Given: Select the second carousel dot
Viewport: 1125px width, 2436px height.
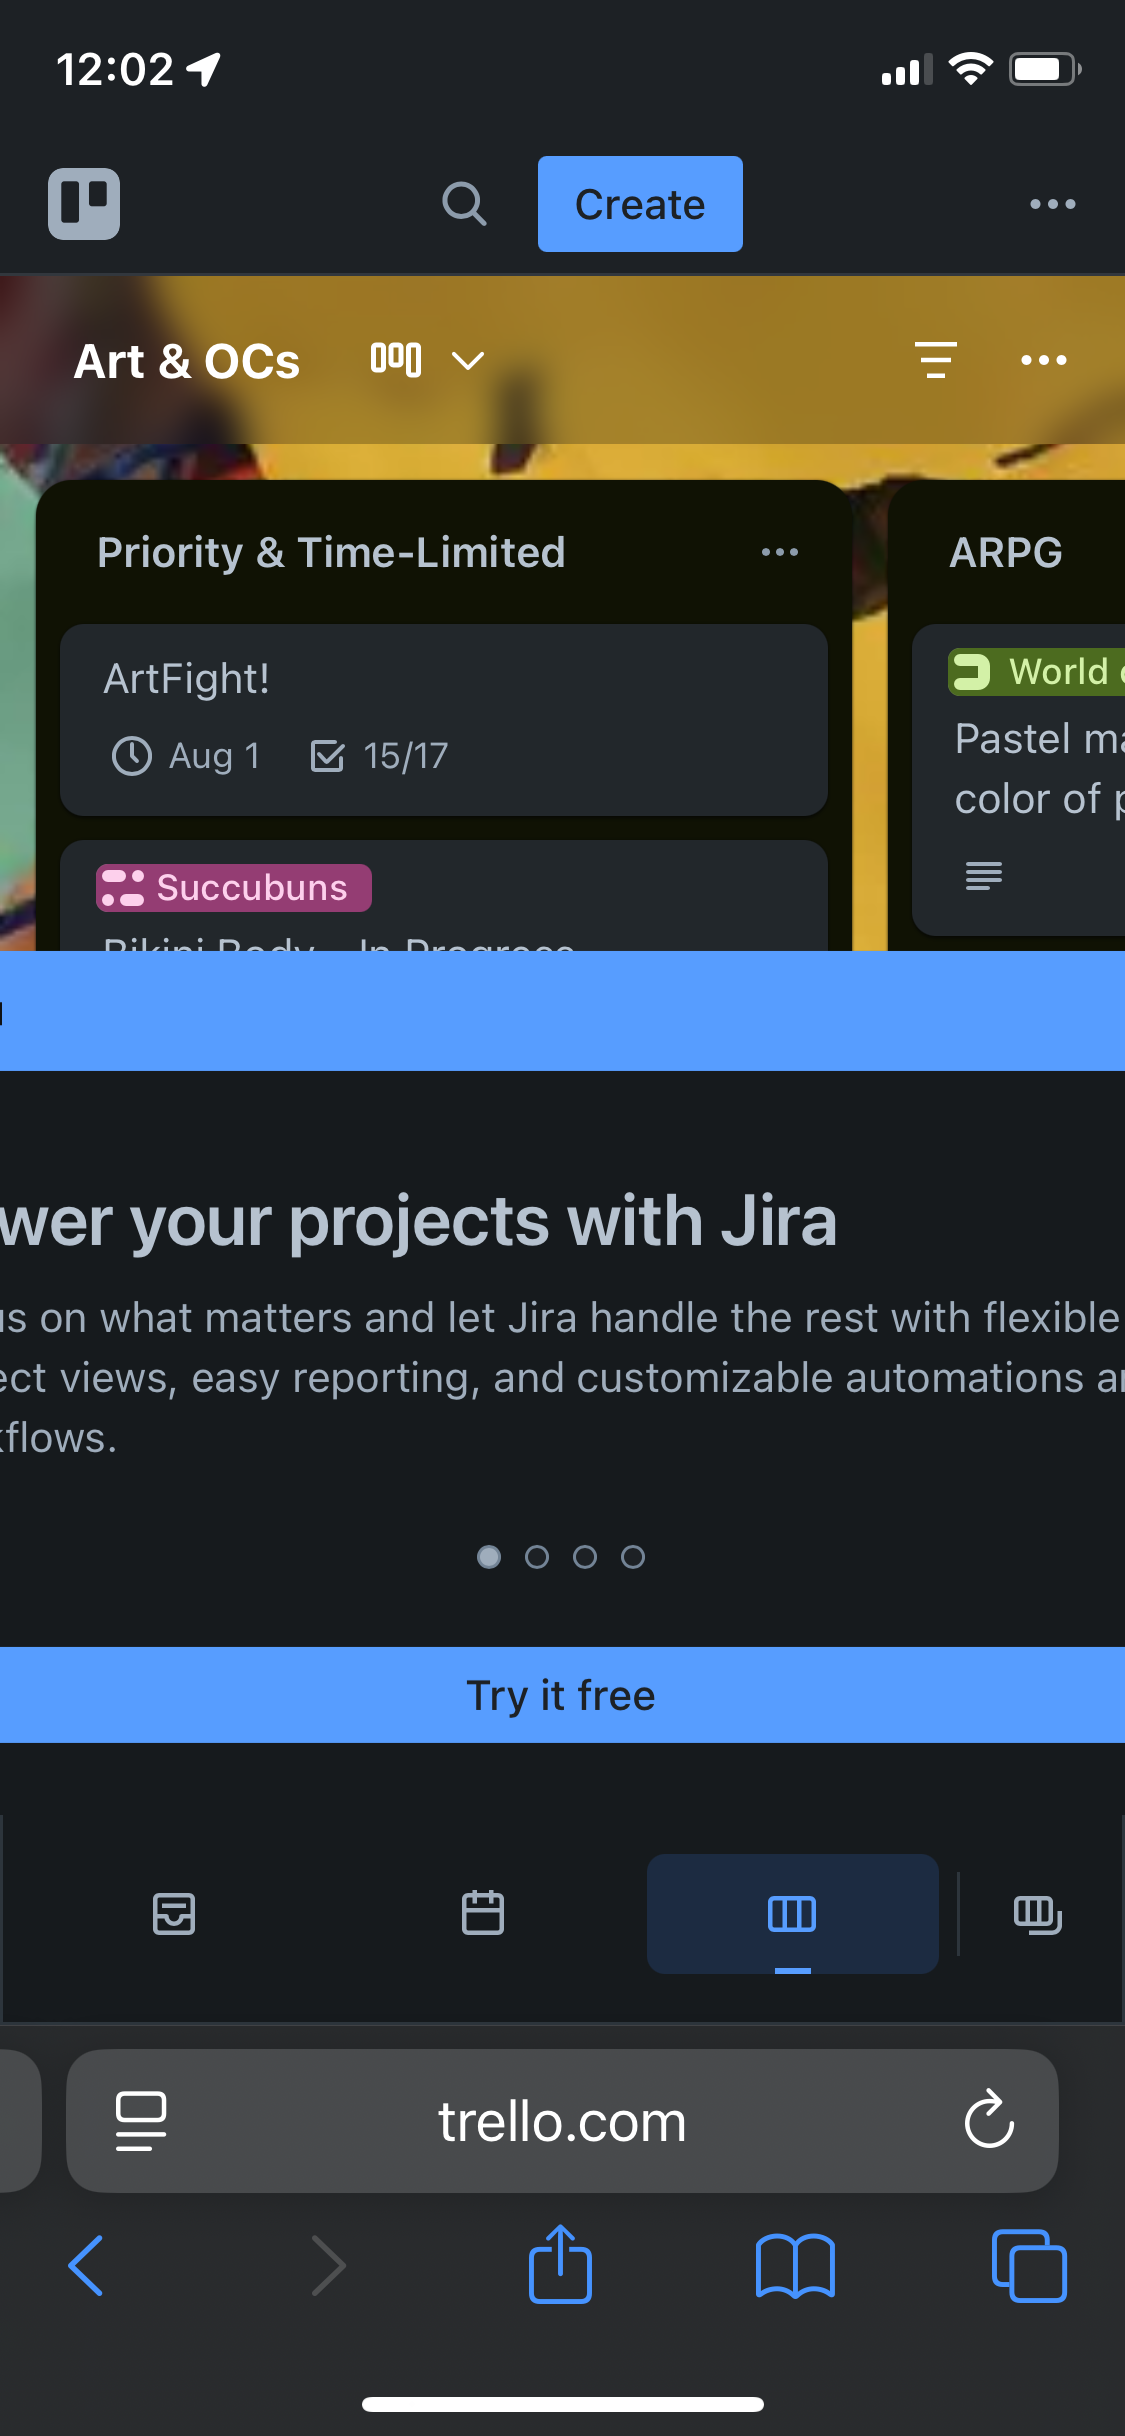Looking at the screenshot, I should (x=537, y=1557).
